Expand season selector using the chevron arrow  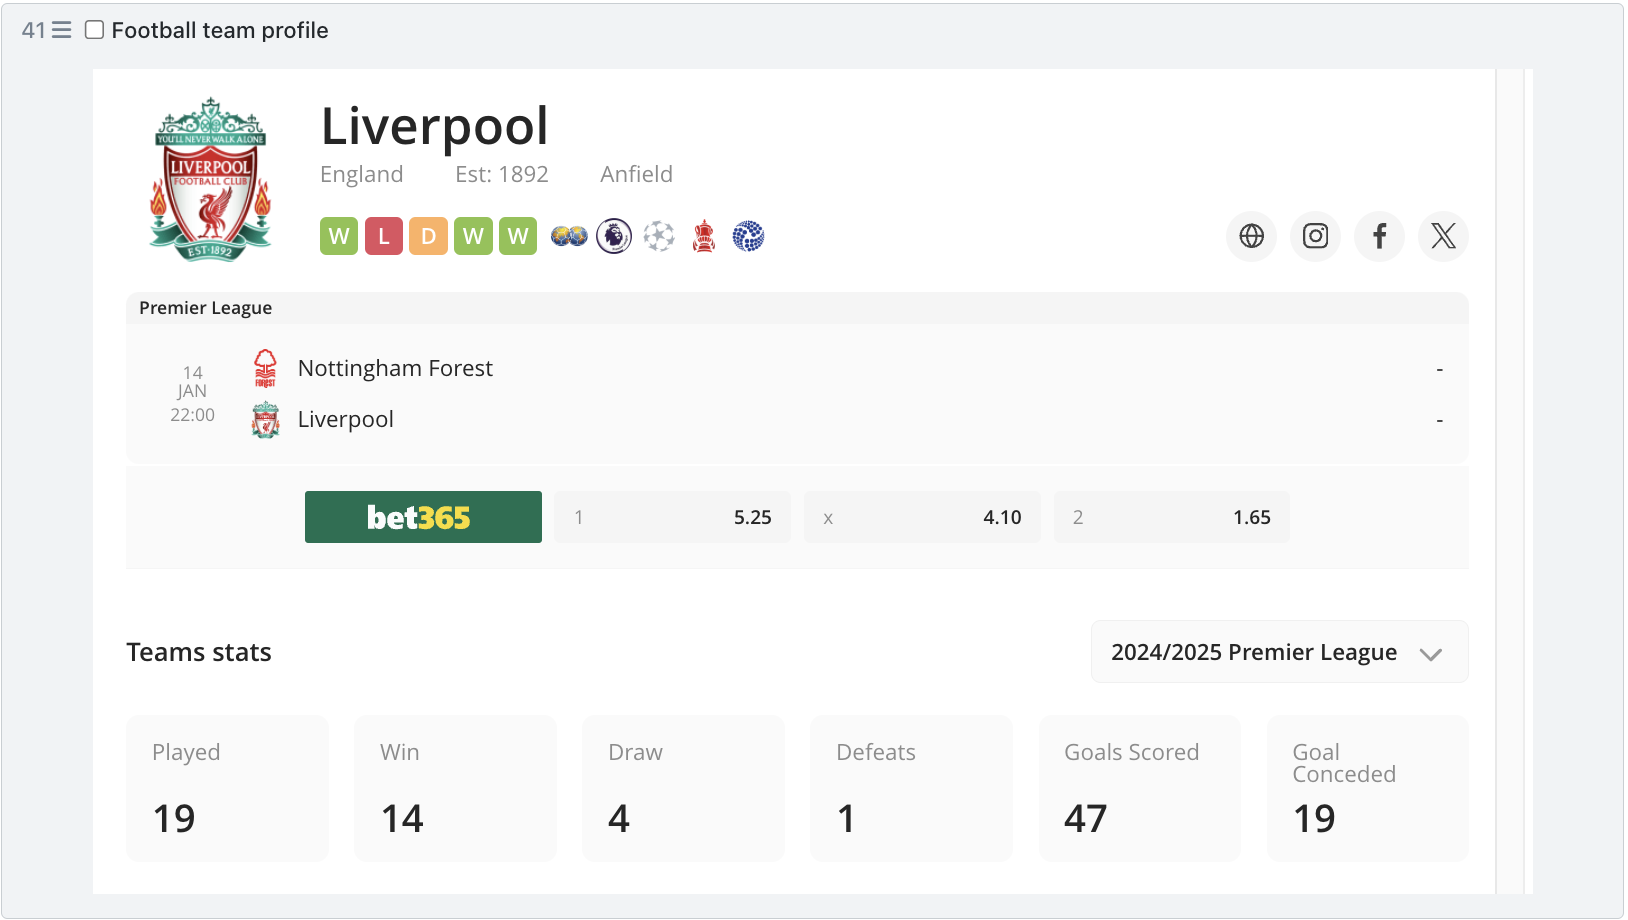(1431, 654)
